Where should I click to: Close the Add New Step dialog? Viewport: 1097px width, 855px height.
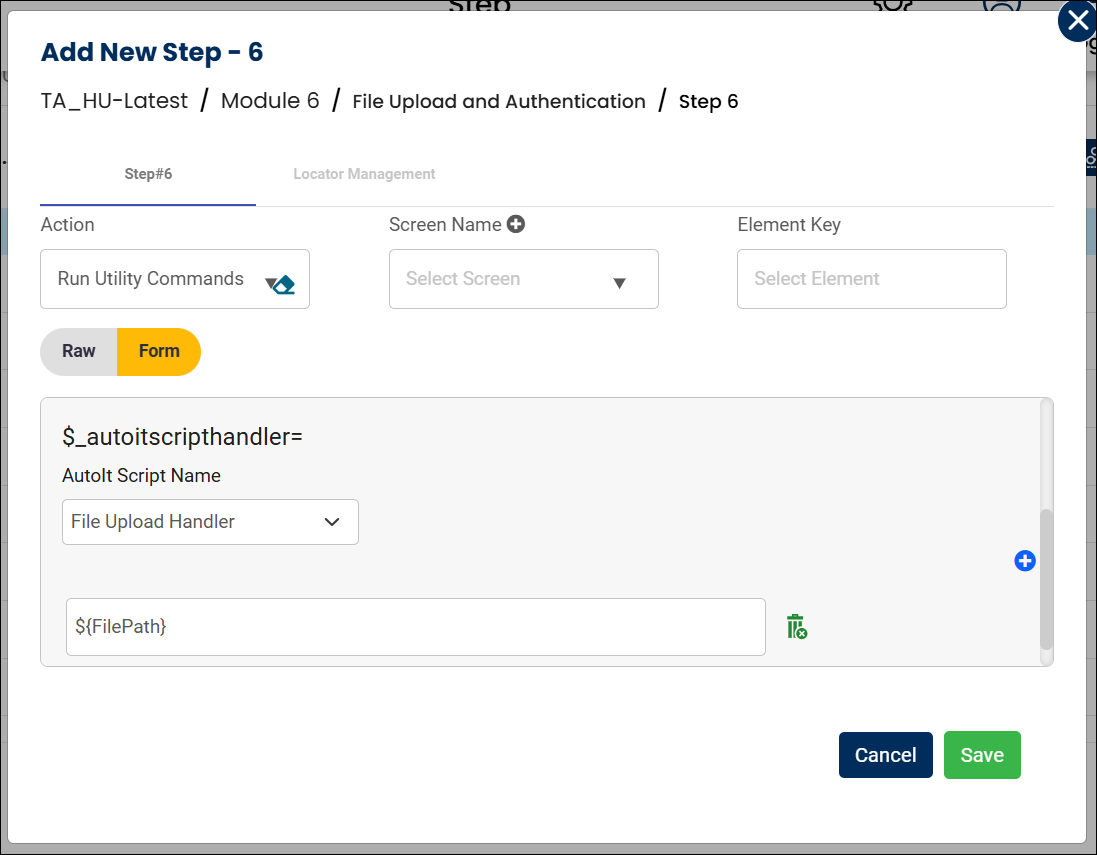point(1077,21)
